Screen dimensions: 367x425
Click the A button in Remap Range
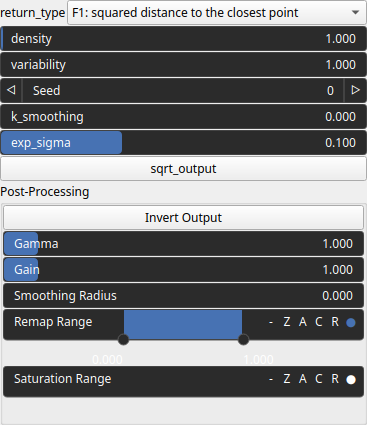(303, 322)
